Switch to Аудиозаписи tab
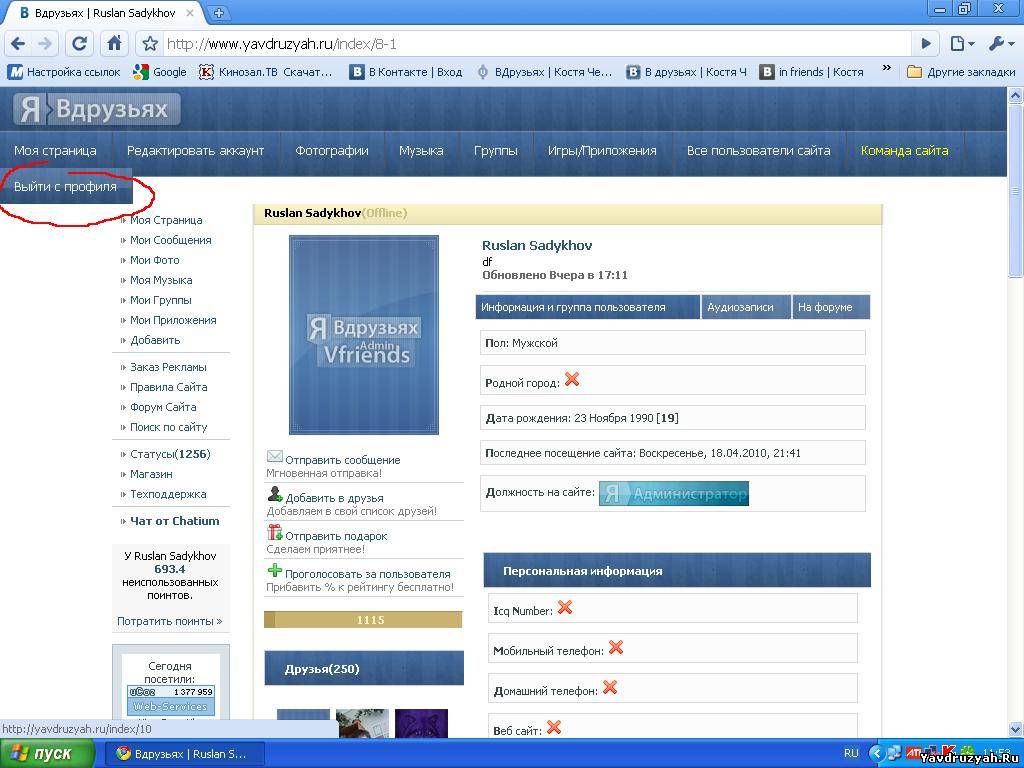 [x=740, y=307]
